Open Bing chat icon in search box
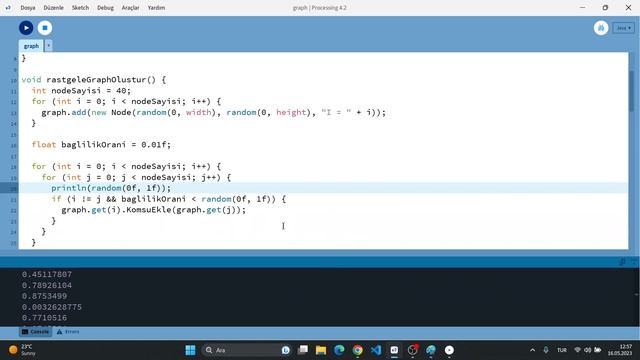Image resolution: width=640 pixels, height=360 pixels. pos(286,350)
